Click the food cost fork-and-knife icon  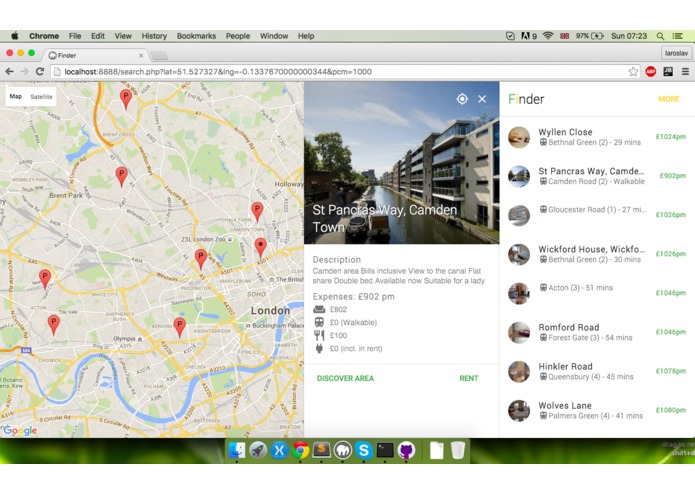coord(319,335)
